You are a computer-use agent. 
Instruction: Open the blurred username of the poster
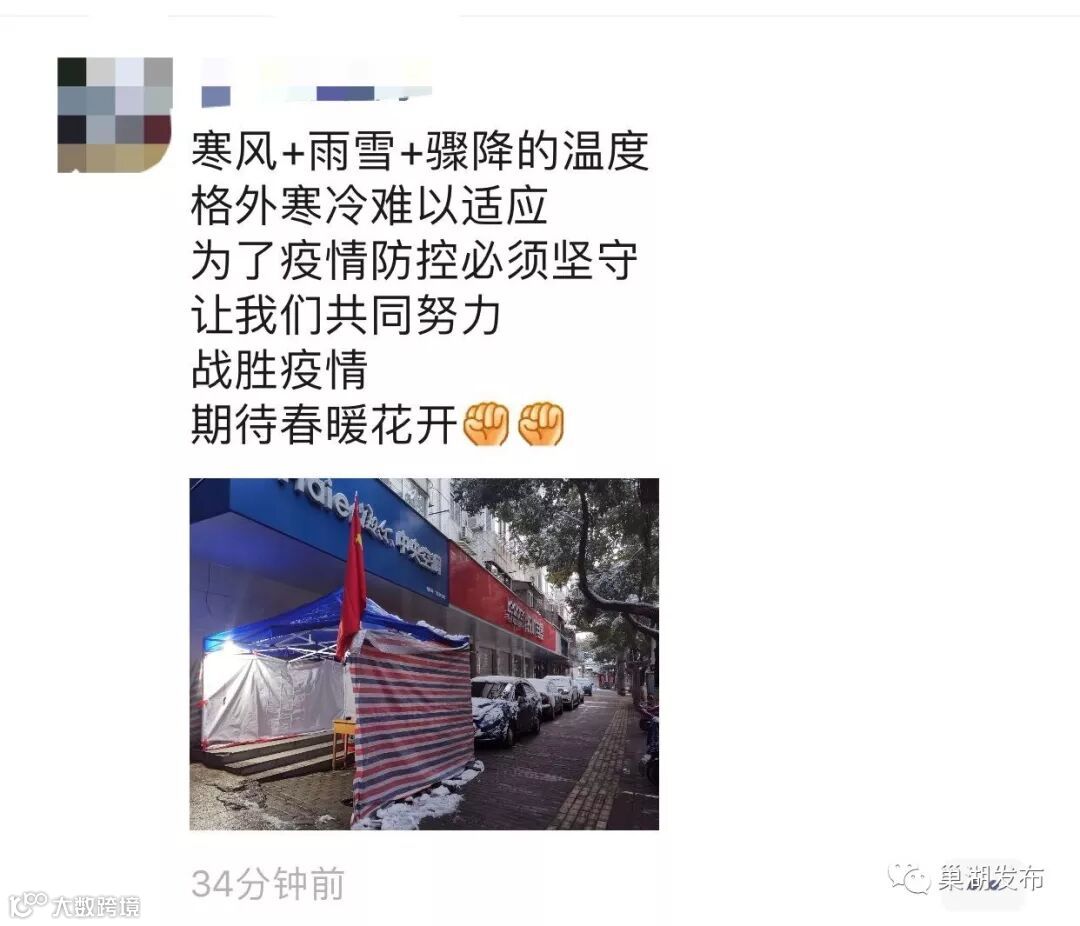316,83
